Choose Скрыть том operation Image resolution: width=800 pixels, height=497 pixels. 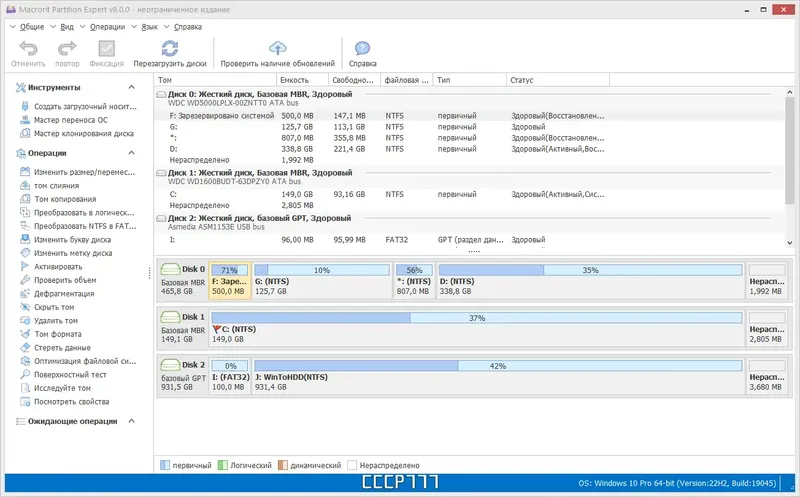click(x=47, y=307)
